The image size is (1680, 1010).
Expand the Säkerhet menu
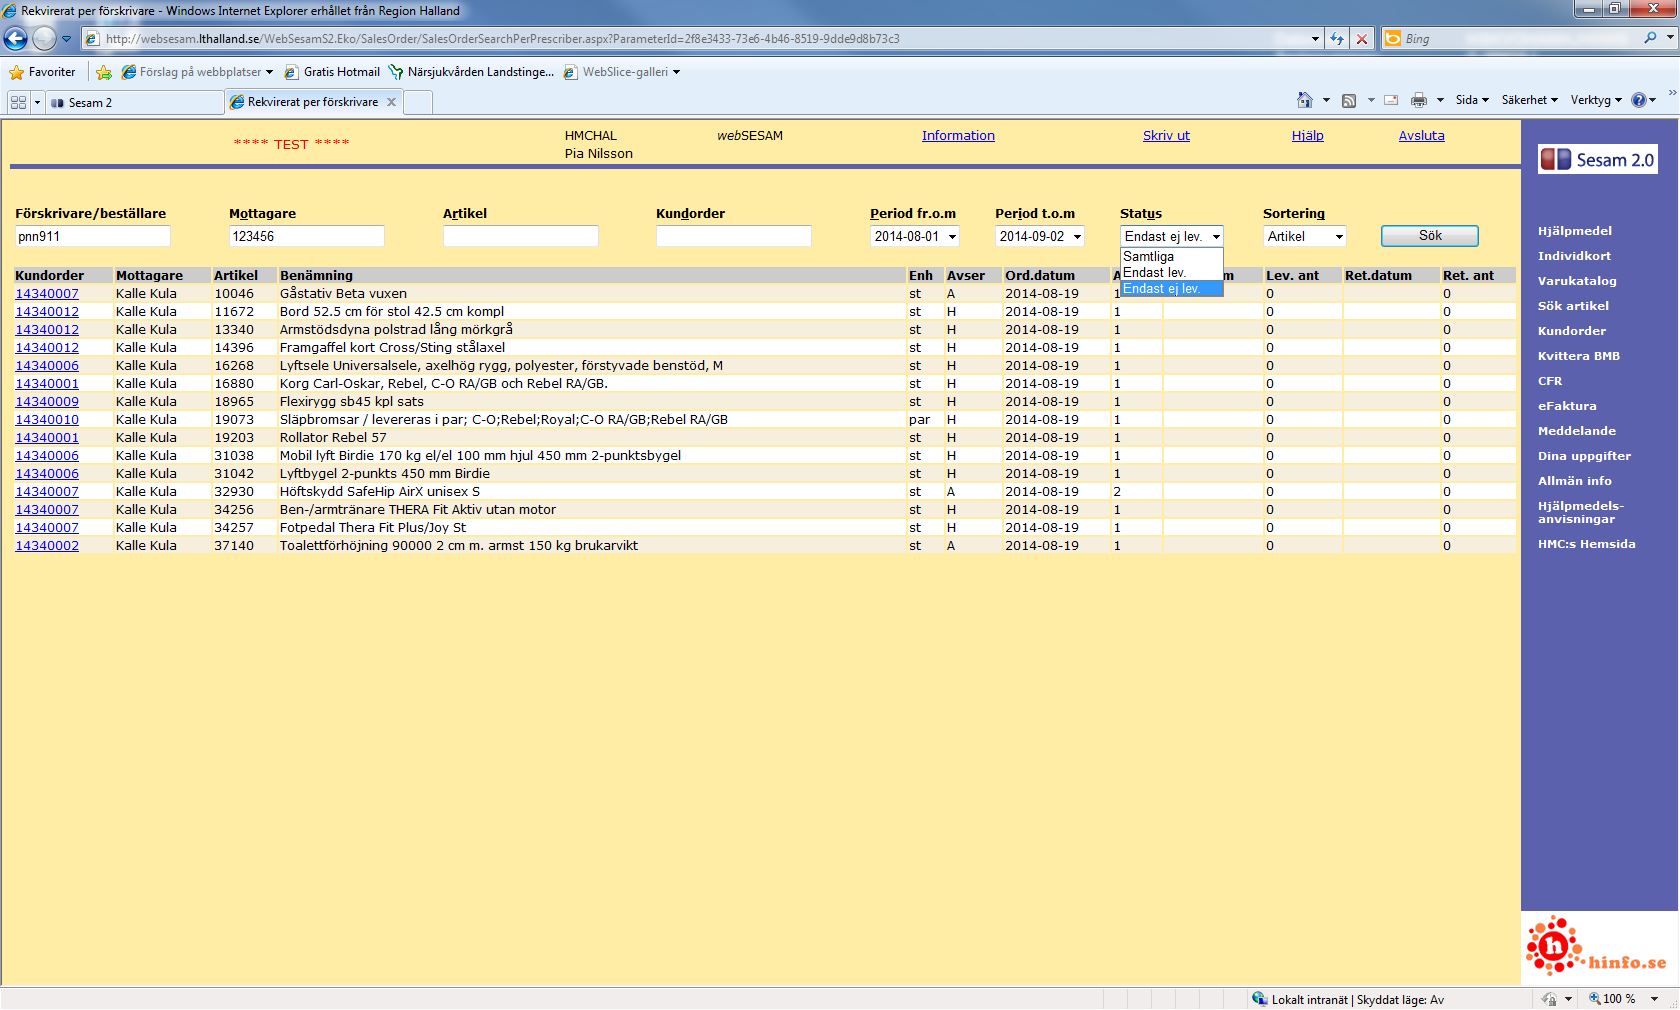pyautogui.click(x=1529, y=100)
